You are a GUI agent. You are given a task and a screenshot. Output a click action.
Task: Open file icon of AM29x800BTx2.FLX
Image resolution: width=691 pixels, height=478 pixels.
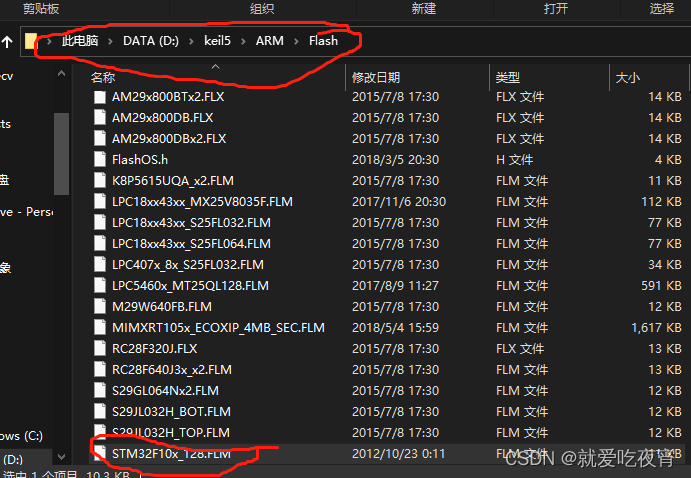(100, 97)
